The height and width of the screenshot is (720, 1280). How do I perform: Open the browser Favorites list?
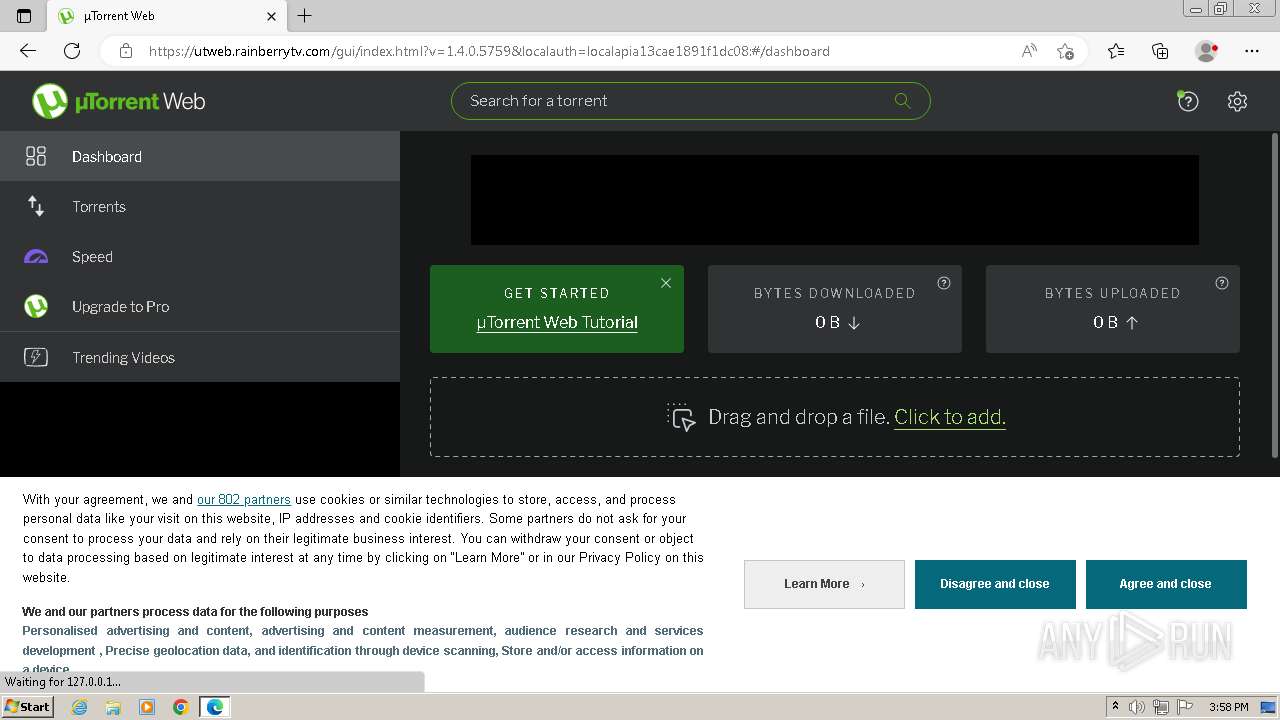click(1116, 51)
